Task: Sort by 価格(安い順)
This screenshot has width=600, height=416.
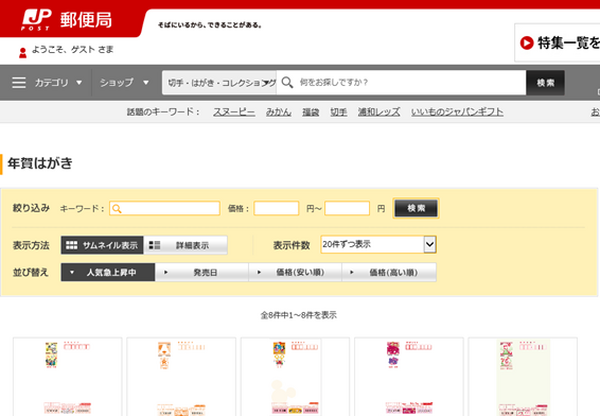Action: coord(295,272)
